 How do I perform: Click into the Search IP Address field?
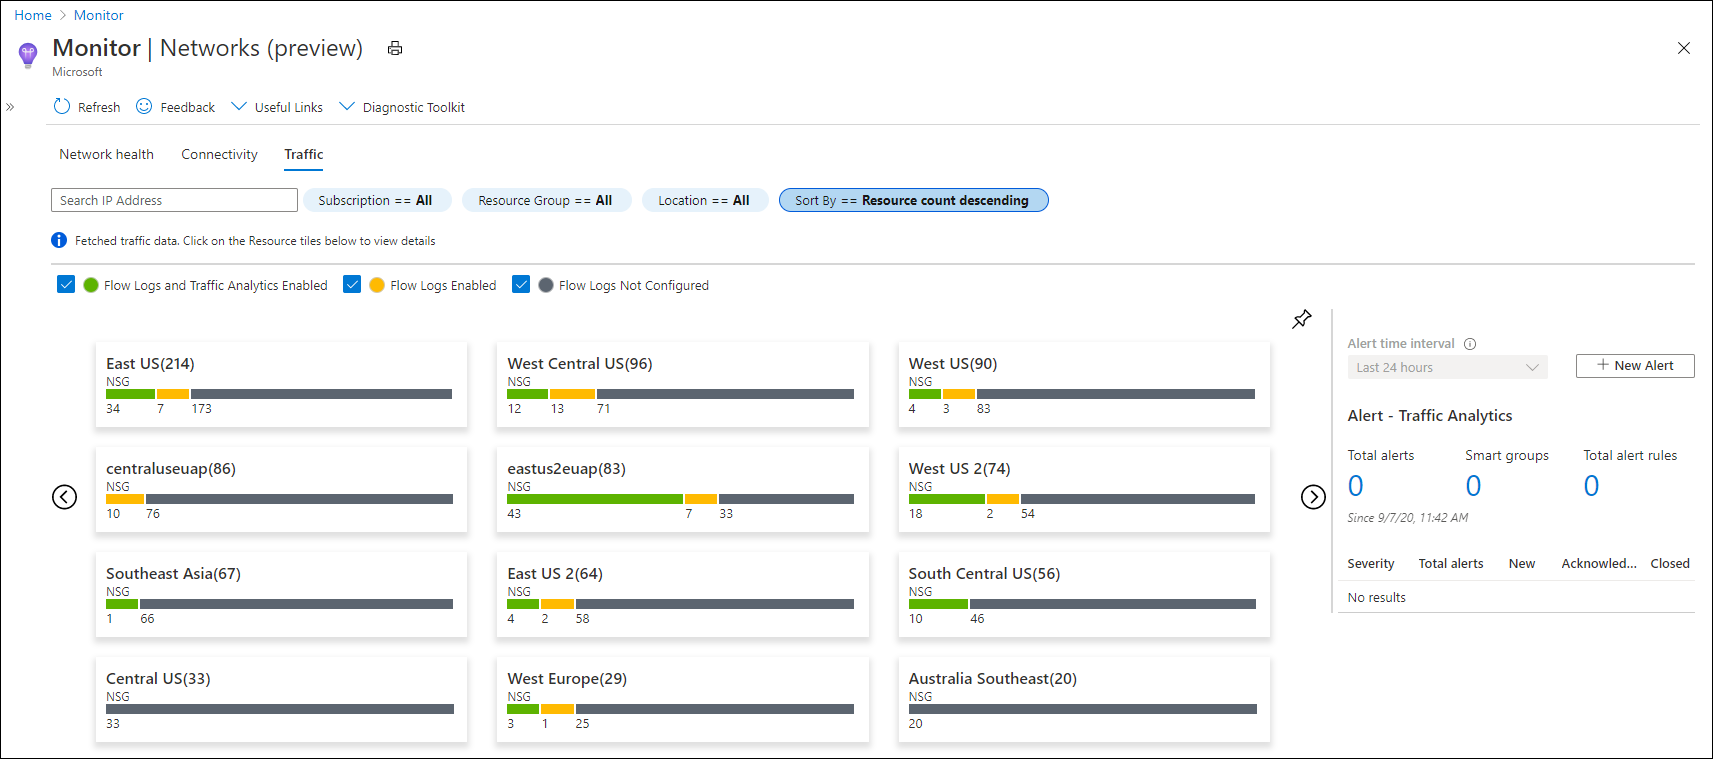coord(174,200)
